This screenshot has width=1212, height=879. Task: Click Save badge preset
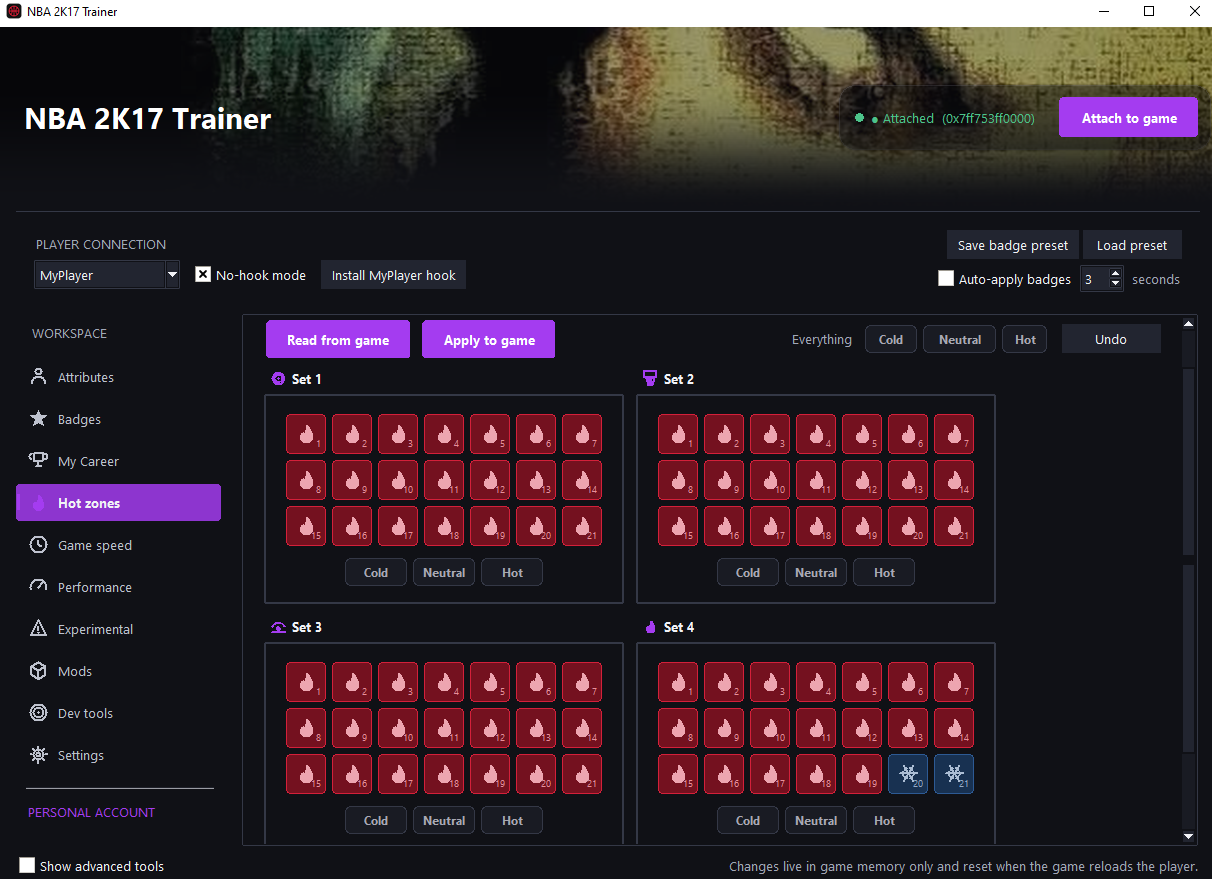pyautogui.click(x=1013, y=245)
